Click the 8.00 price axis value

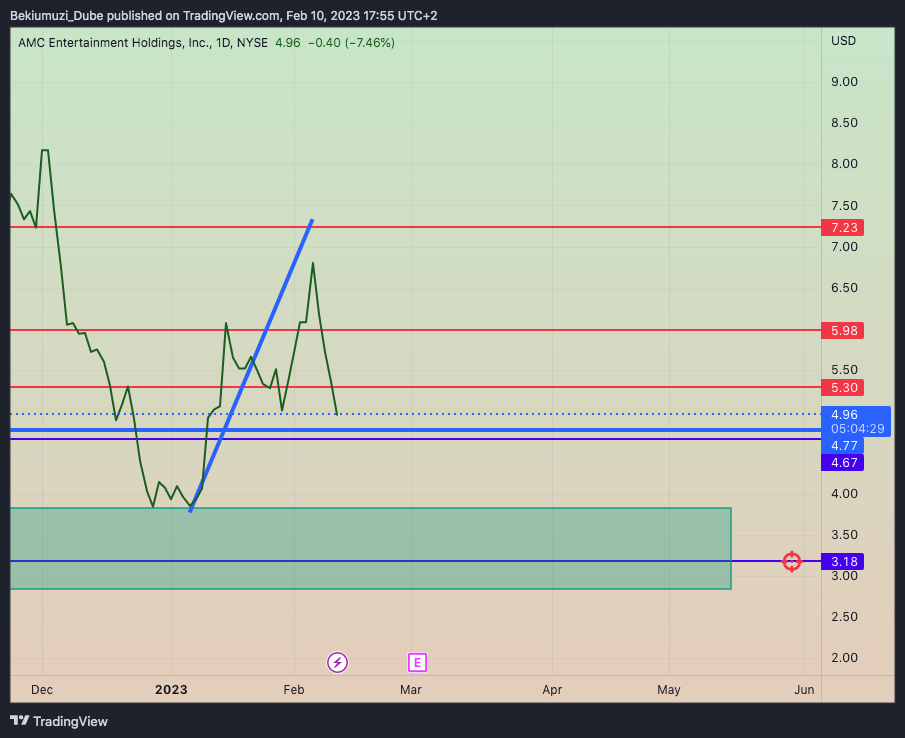pos(844,164)
